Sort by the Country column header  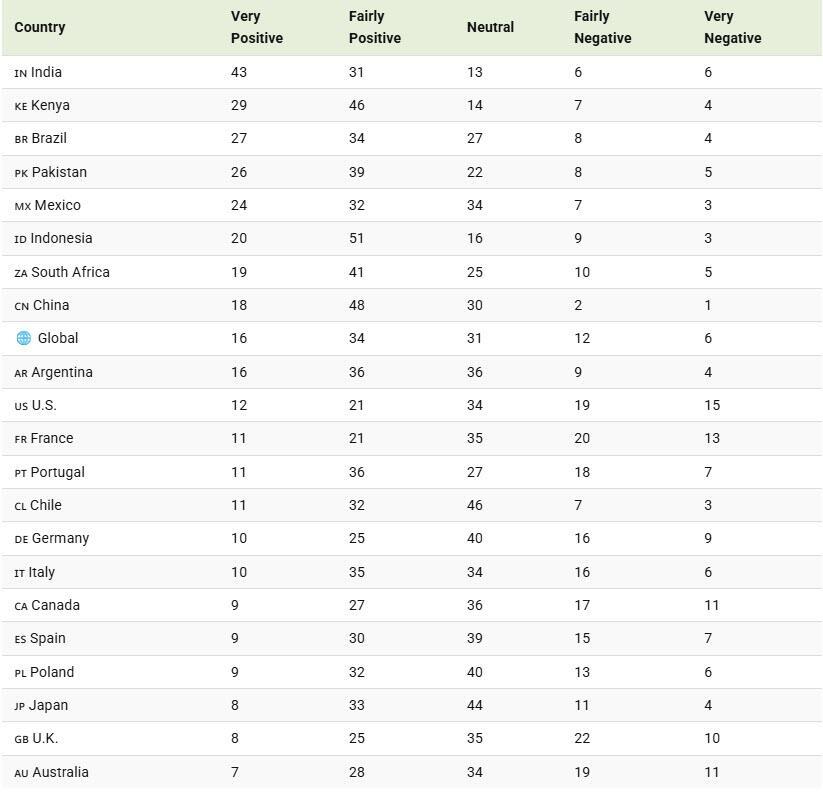[40, 27]
